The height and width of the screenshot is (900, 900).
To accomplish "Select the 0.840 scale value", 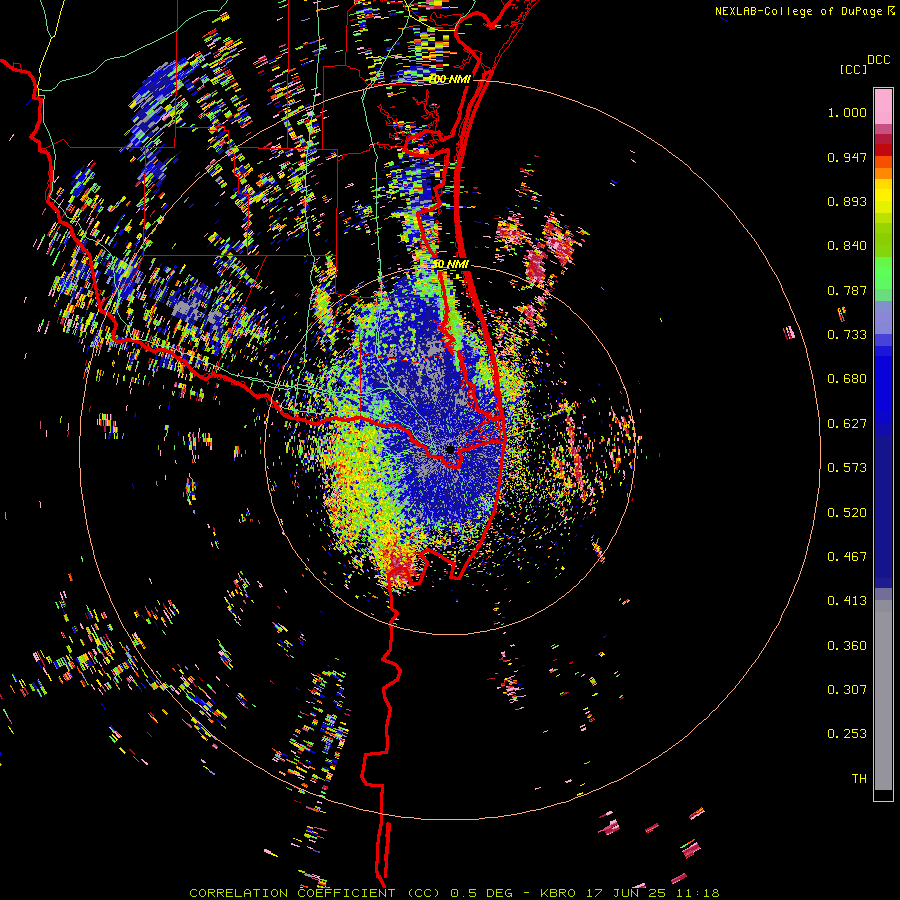I will [x=847, y=246].
